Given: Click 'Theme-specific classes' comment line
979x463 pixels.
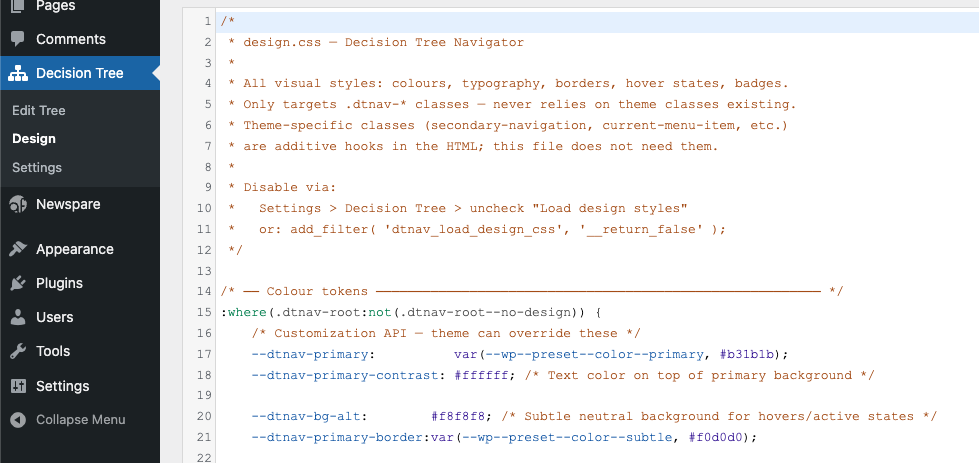Looking at the screenshot, I should 516,125.
